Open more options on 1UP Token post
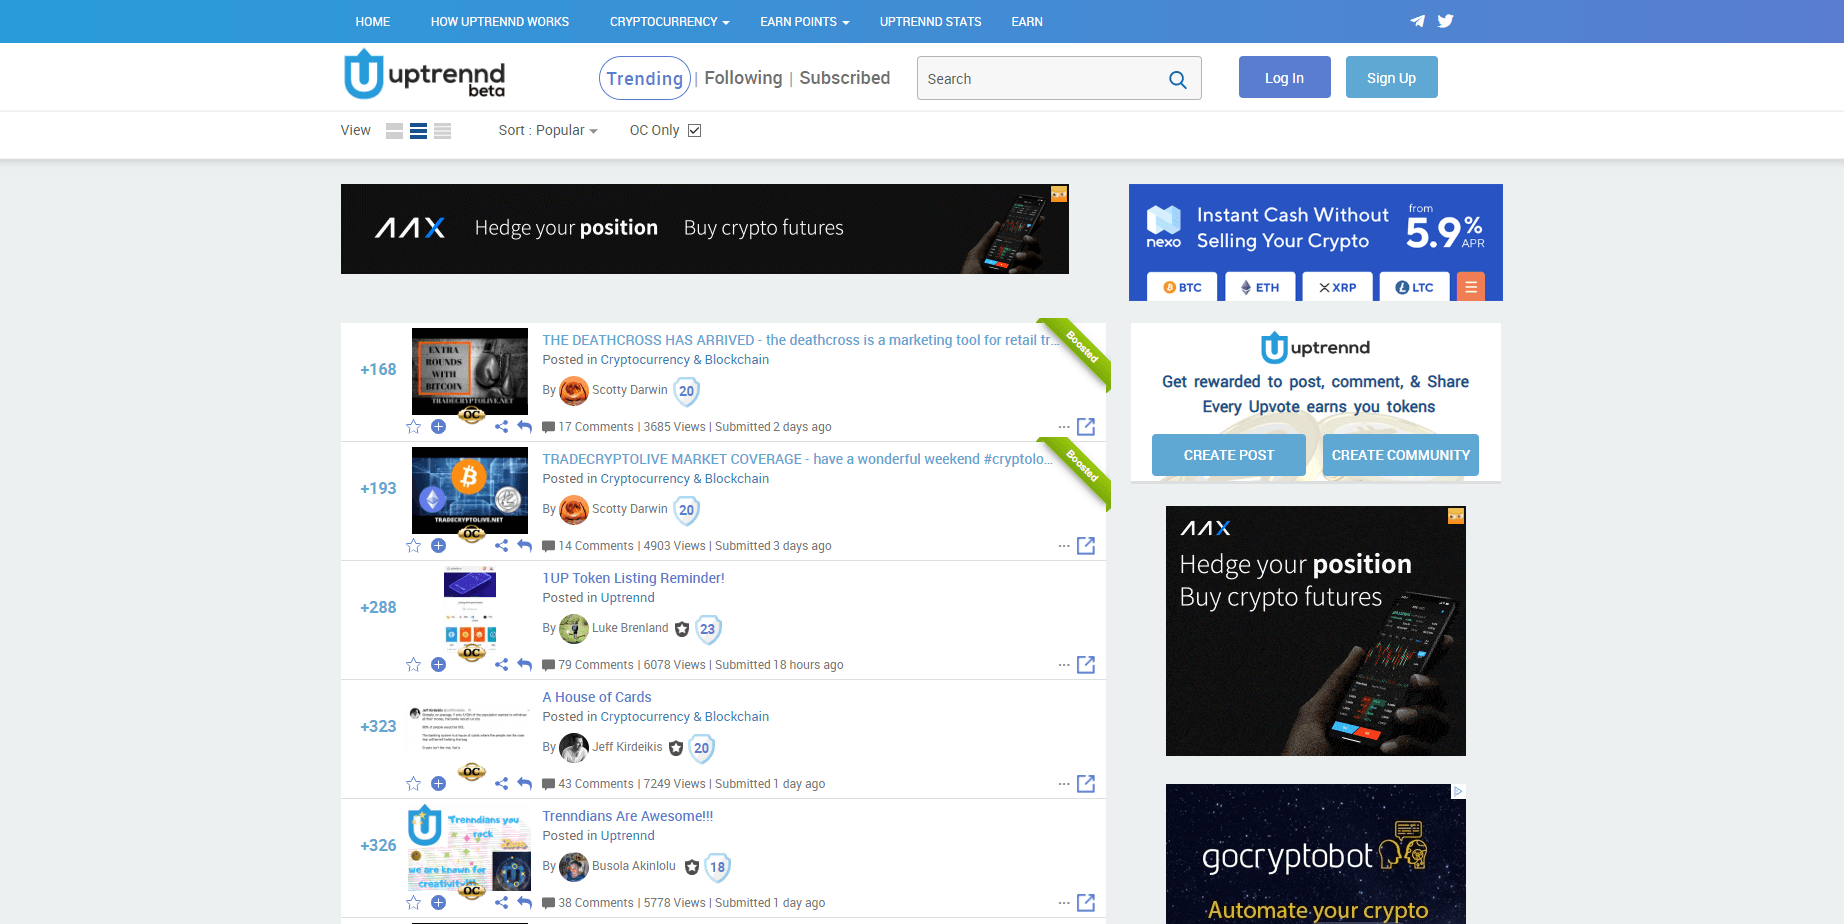Image resolution: width=1844 pixels, height=924 pixels. click(1064, 665)
